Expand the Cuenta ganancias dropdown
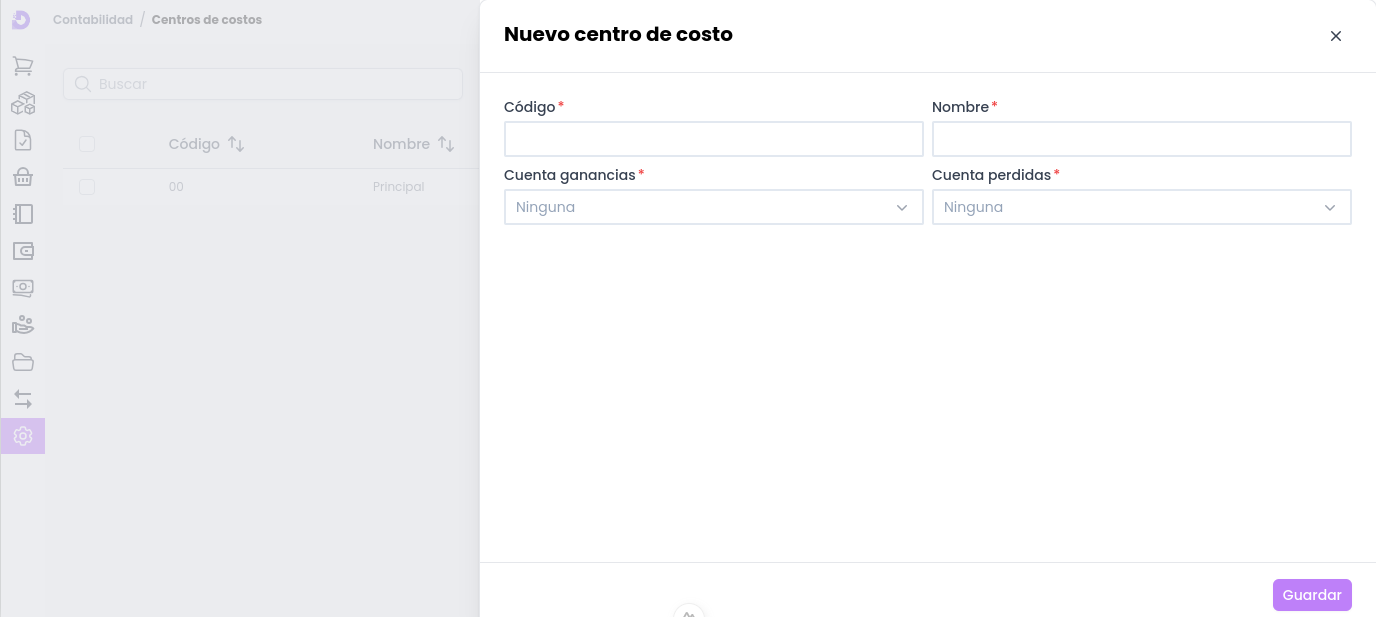Image resolution: width=1376 pixels, height=617 pixels. click(713, 207)
